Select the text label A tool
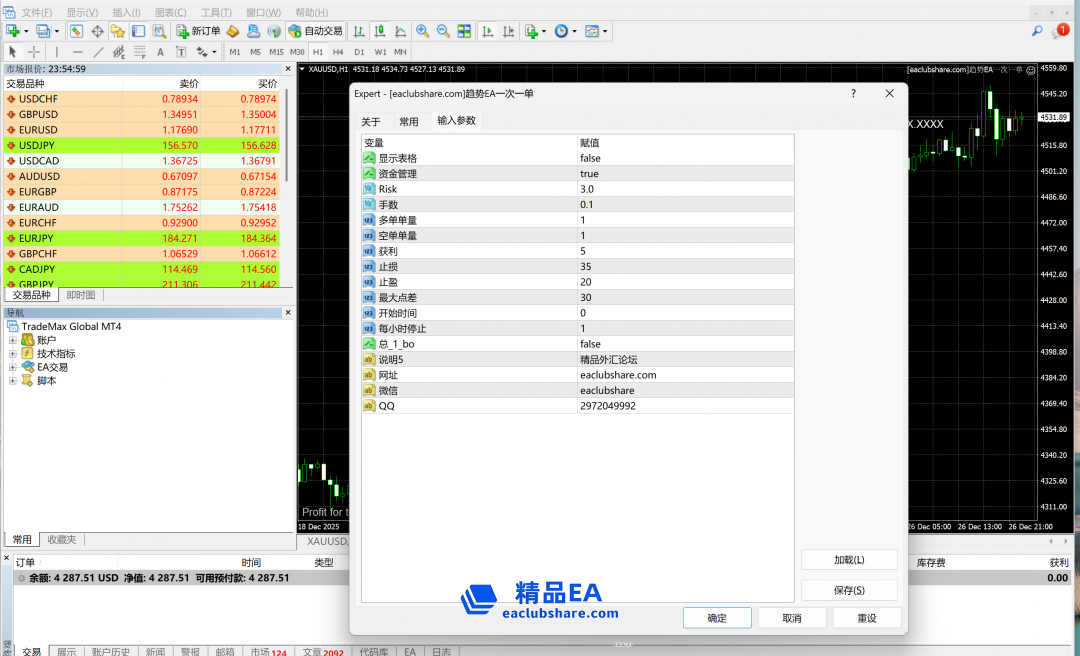 pos(160,52)
